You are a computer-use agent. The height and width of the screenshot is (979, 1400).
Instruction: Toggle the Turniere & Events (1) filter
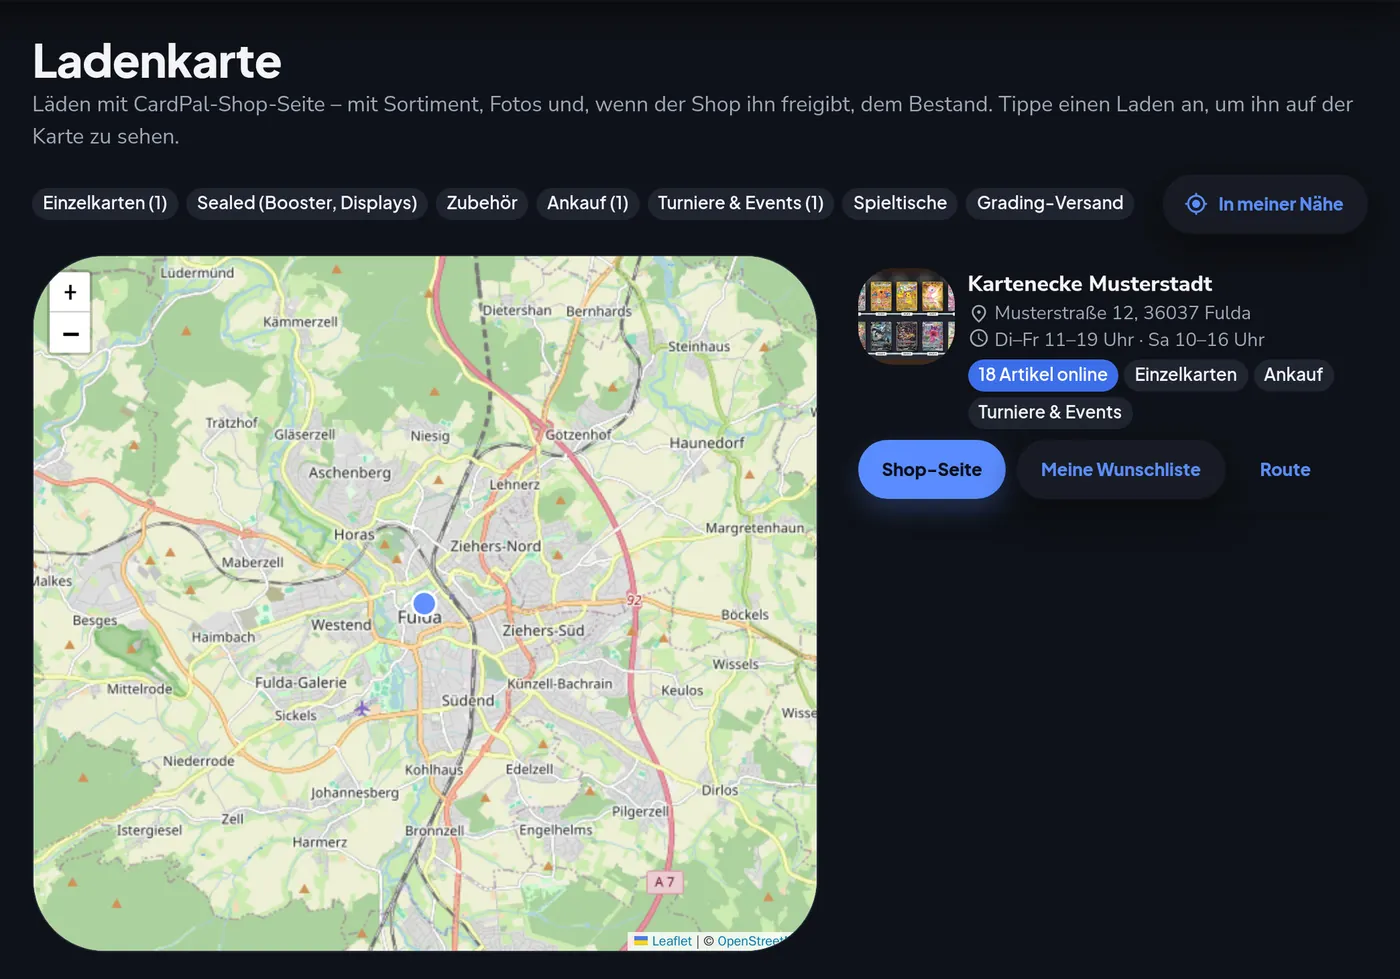pos(741,203)
